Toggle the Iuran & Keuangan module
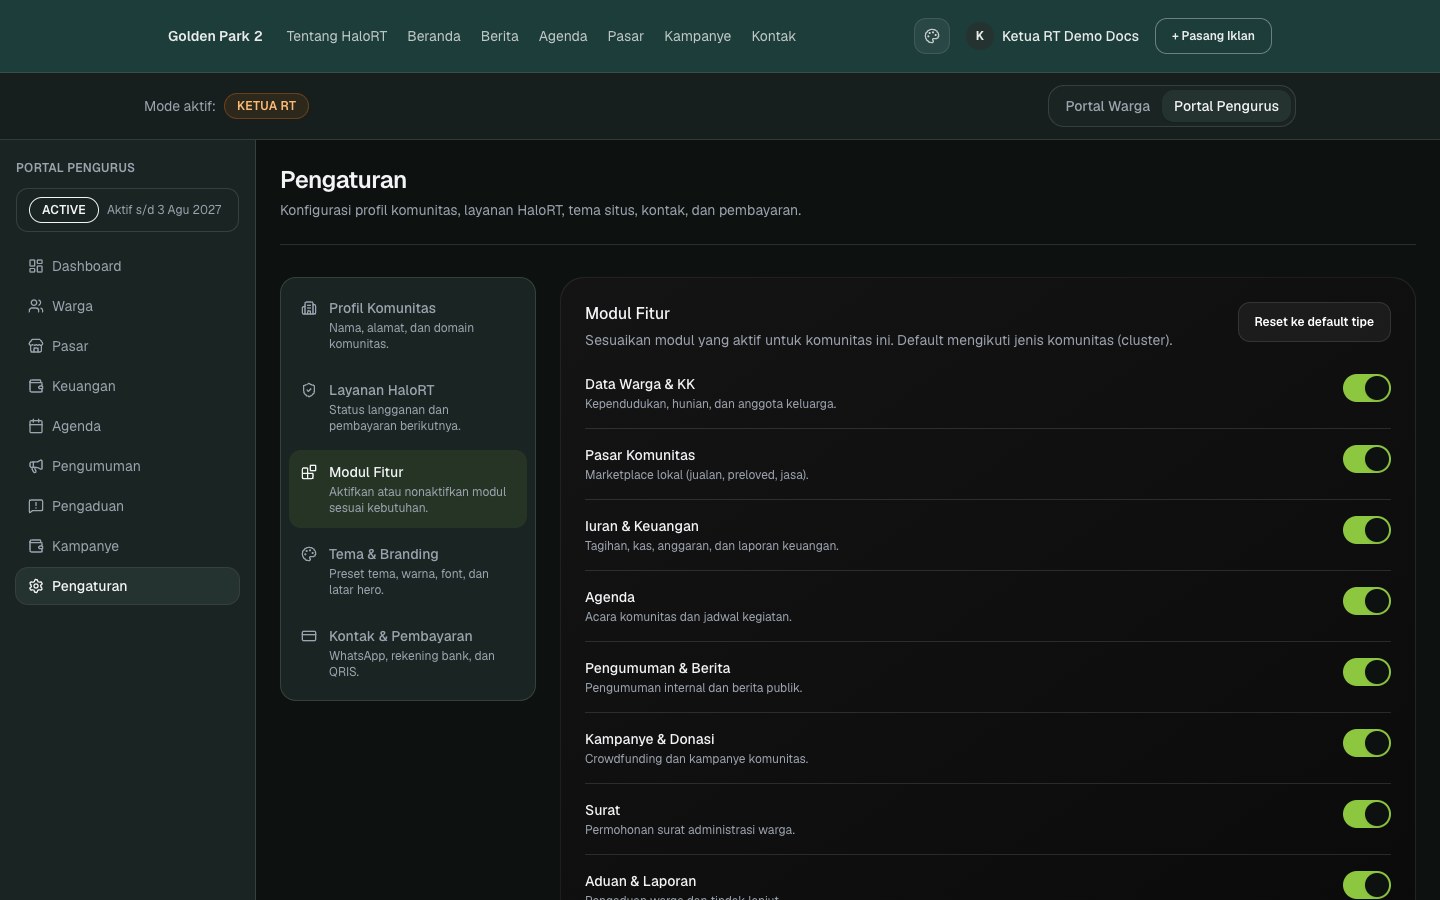1440x900 pixels. point(1367,530)
